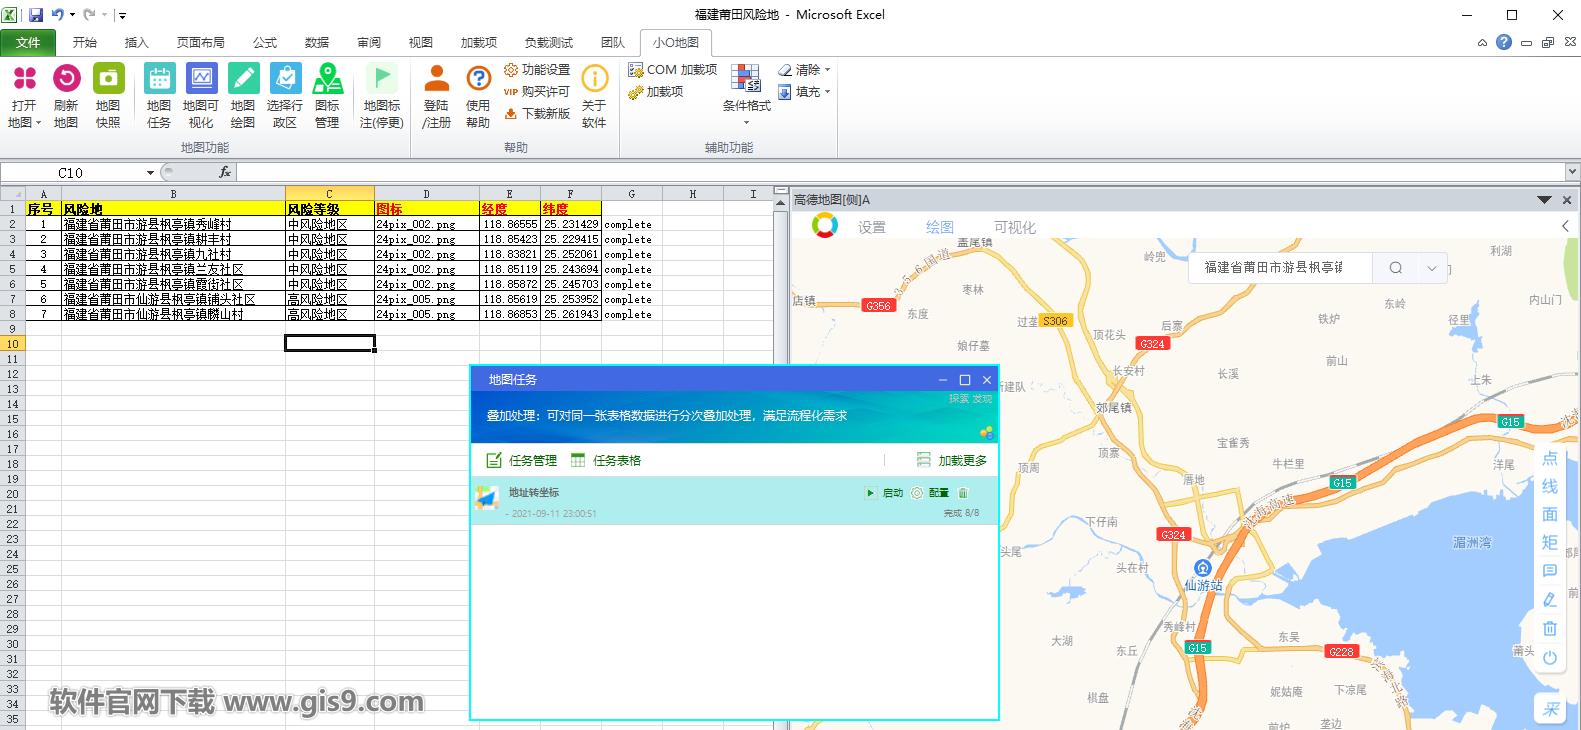Click 加载更多 in 地图任务 window
This screenshot has width=1581, height=730.
coord(952,461)
